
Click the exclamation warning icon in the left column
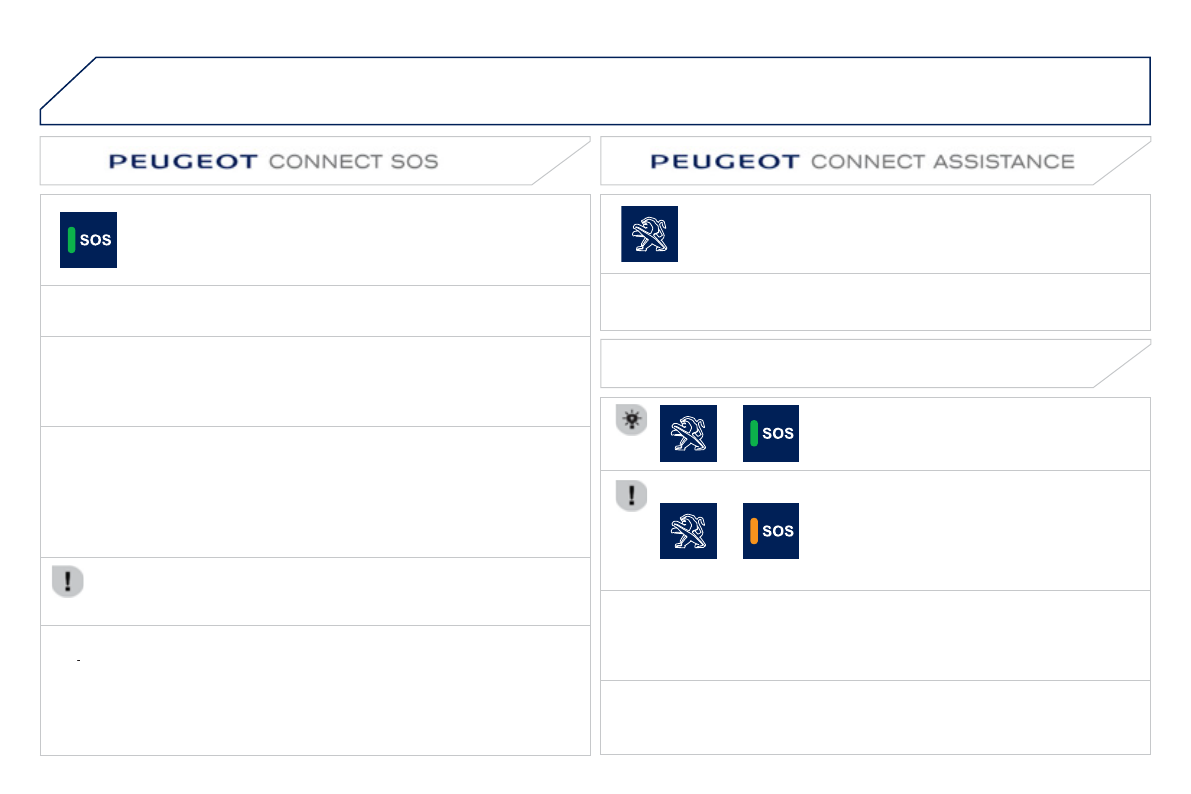(x=67, y=582)
